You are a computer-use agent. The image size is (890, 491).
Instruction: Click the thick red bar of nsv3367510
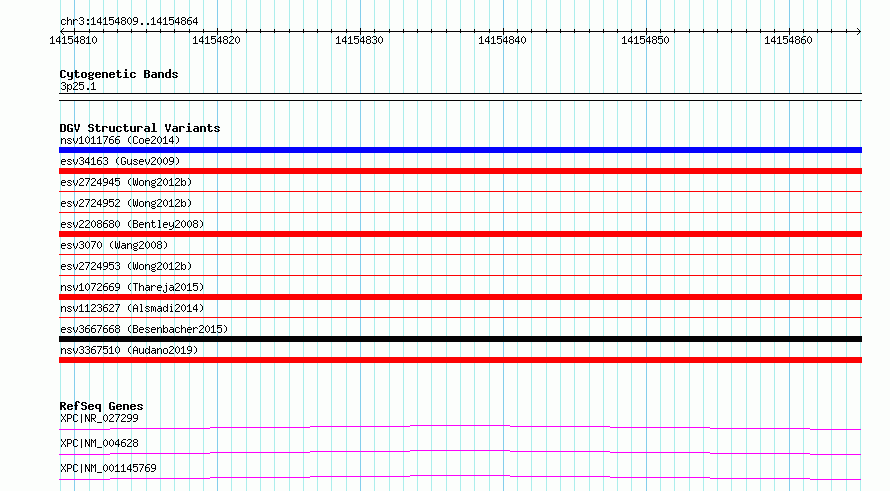(460, 360)
